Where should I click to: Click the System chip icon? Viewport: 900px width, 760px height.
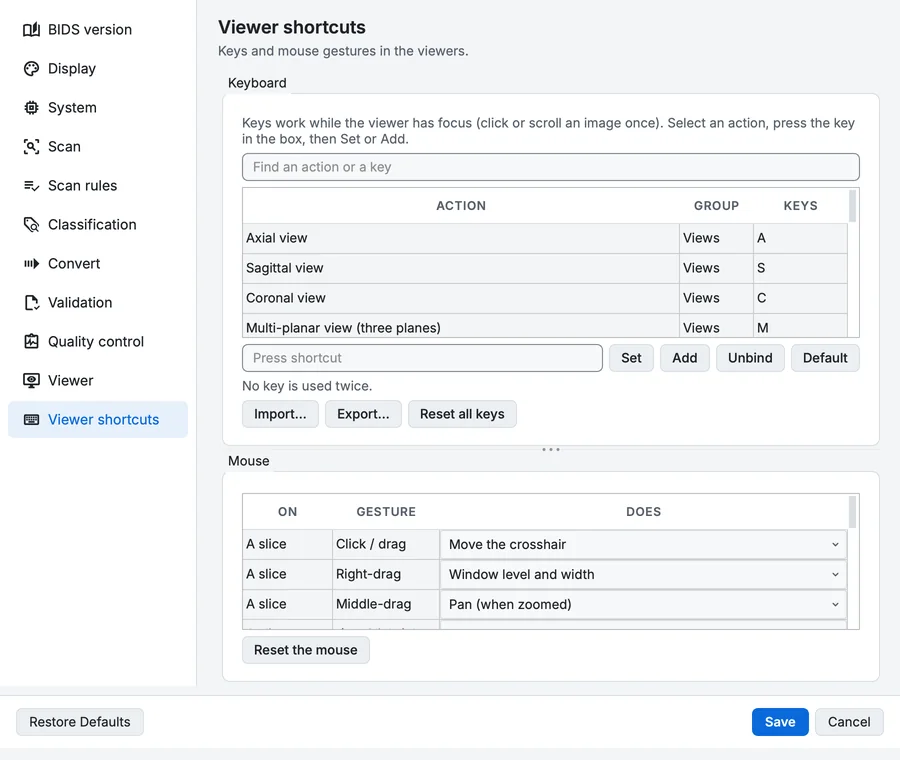coord(32,107)
